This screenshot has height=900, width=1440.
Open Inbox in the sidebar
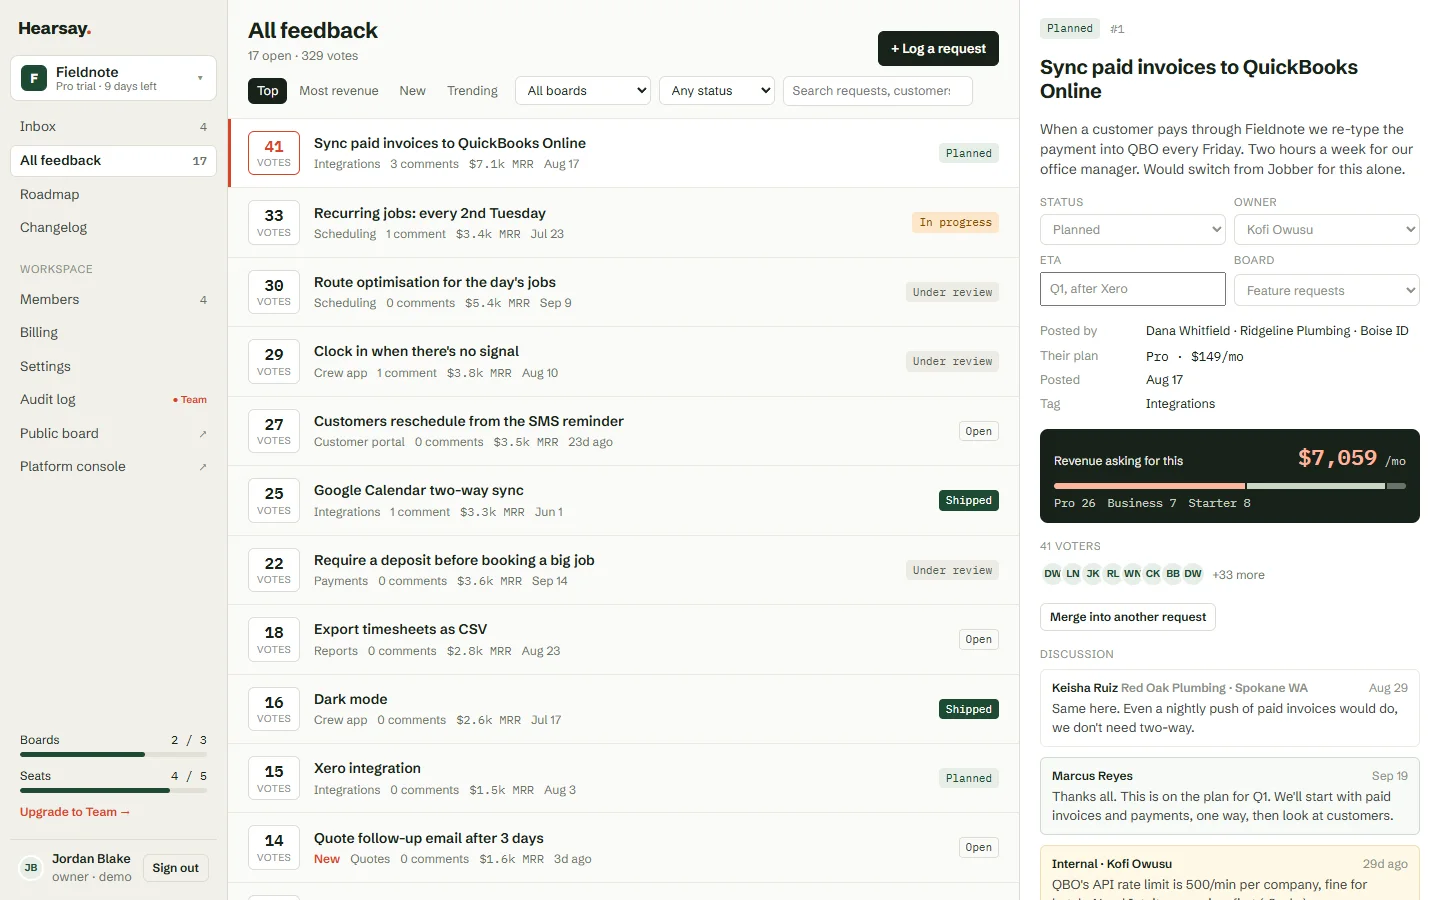(x=113, y=127)
